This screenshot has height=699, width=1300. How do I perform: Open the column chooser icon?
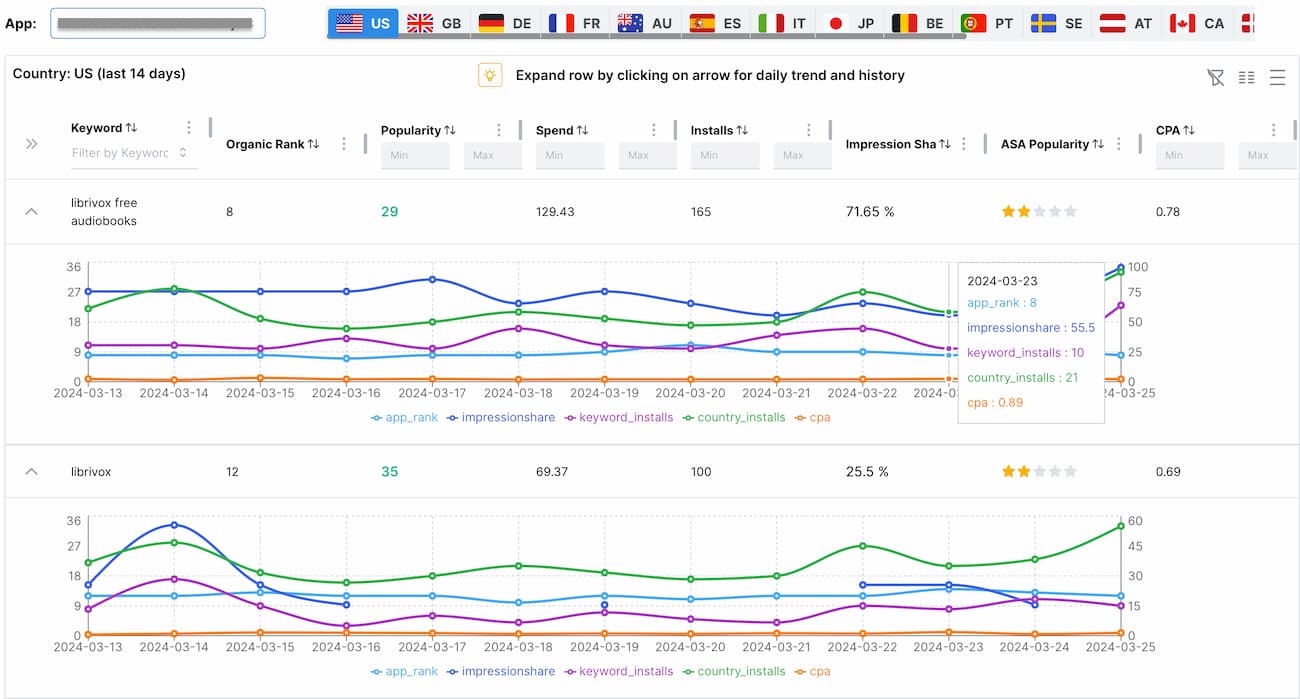tap(1246, 77)
